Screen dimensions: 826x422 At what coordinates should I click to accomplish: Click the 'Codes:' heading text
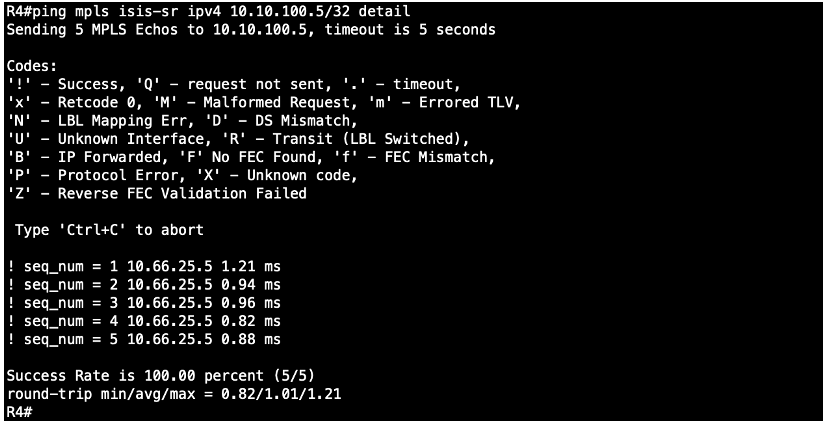point(32,67)
